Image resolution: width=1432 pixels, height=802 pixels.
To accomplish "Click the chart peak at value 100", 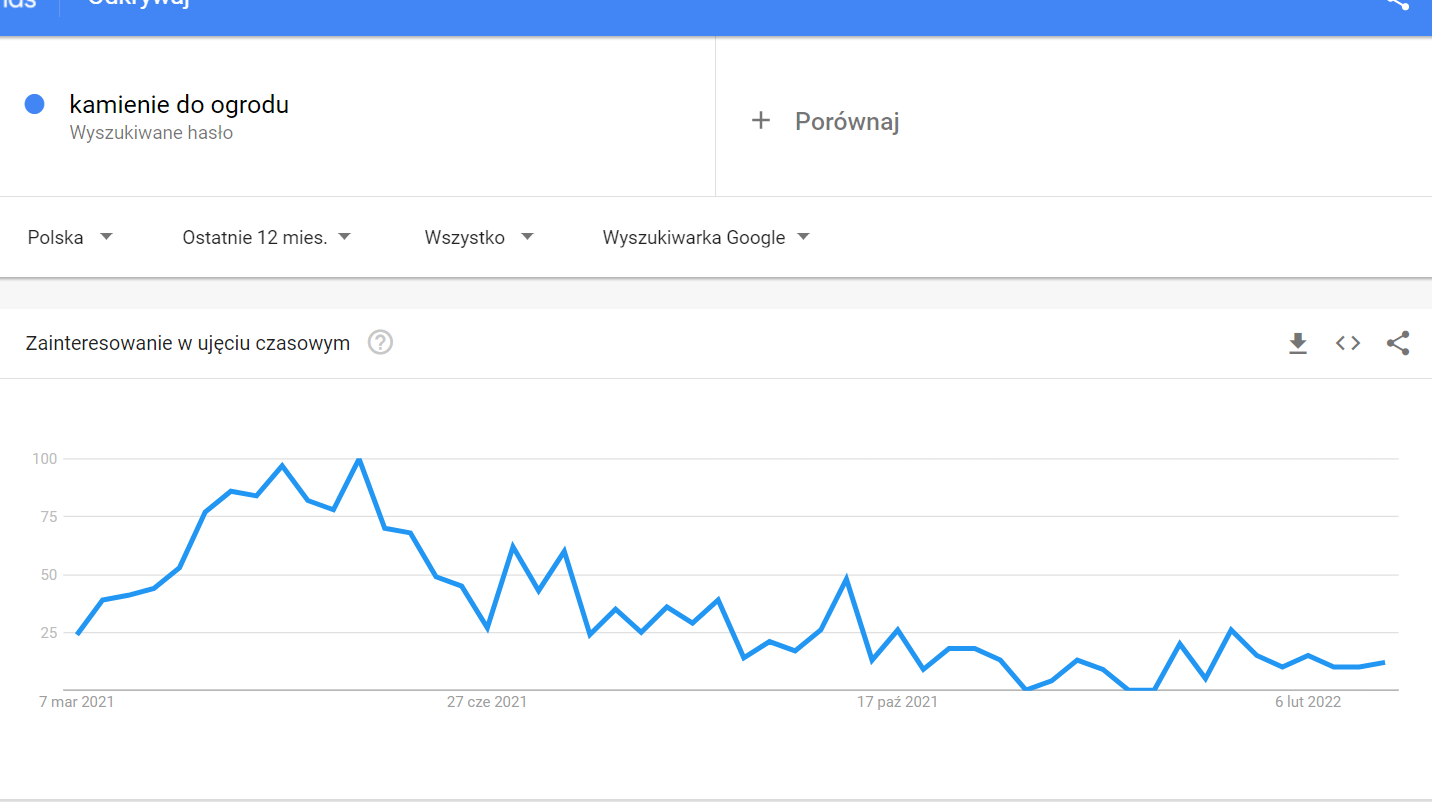I will (x=359, y=459).
